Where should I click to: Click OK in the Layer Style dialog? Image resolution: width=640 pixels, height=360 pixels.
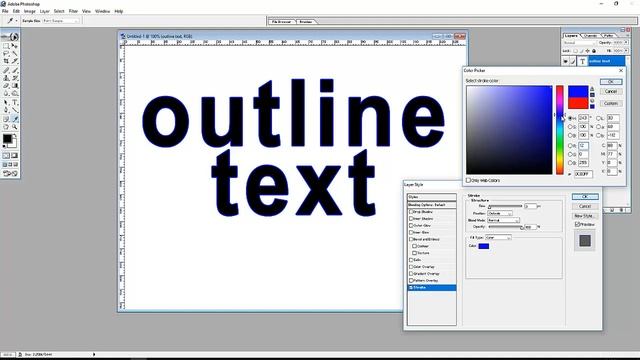coord(585,197)
